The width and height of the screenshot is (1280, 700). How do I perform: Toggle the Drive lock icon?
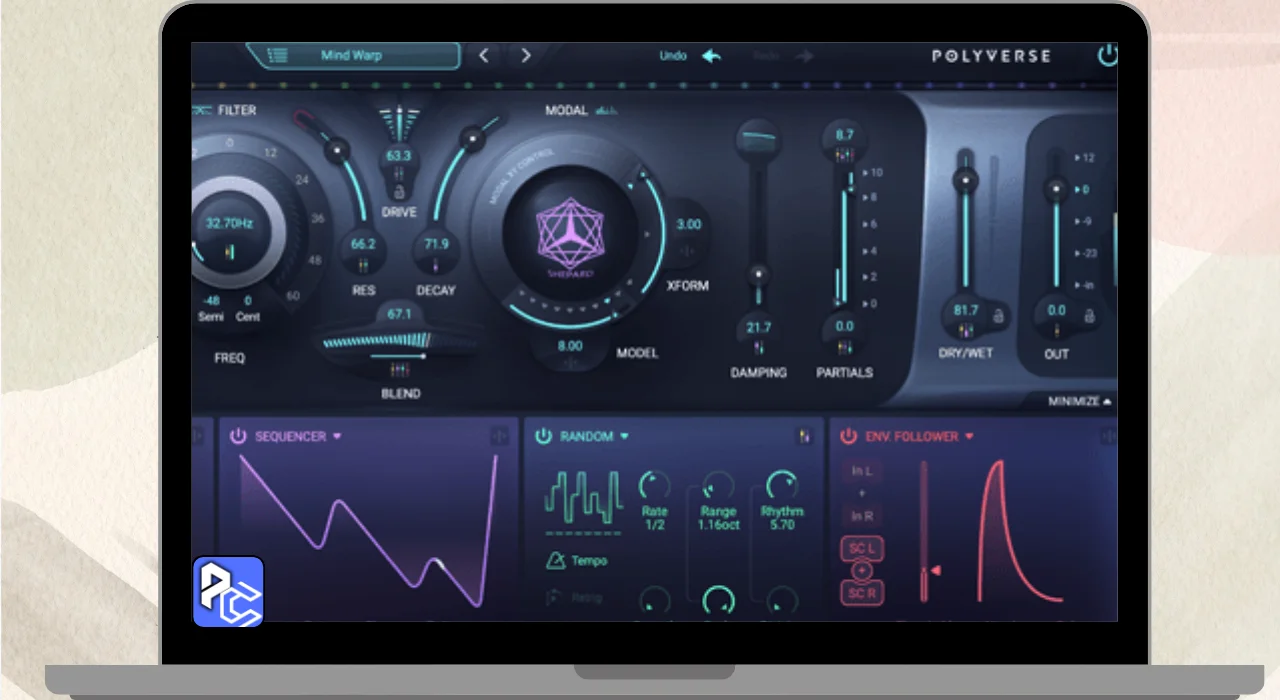click(x=399, y=191)
